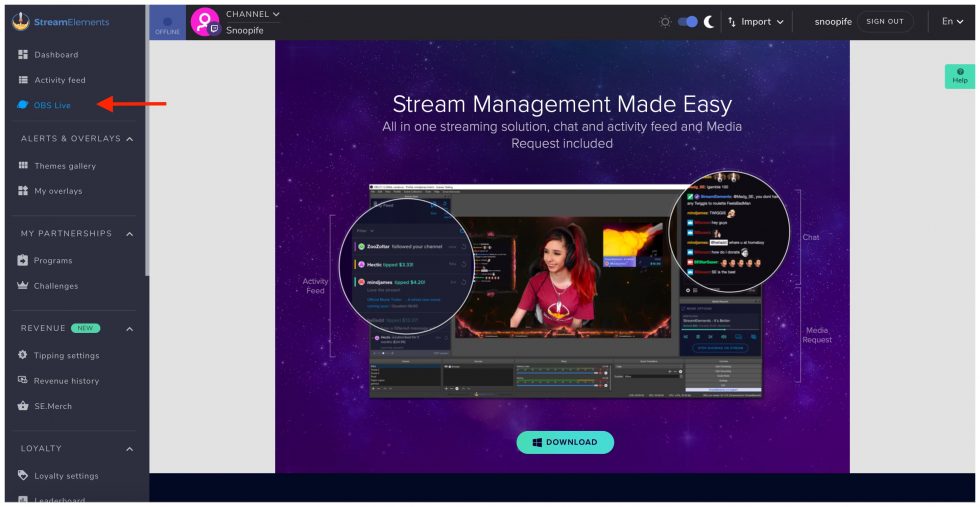Screen dimensions: 980x507
Task: Collapse the LOYALTY section
Action: (130, 449)
